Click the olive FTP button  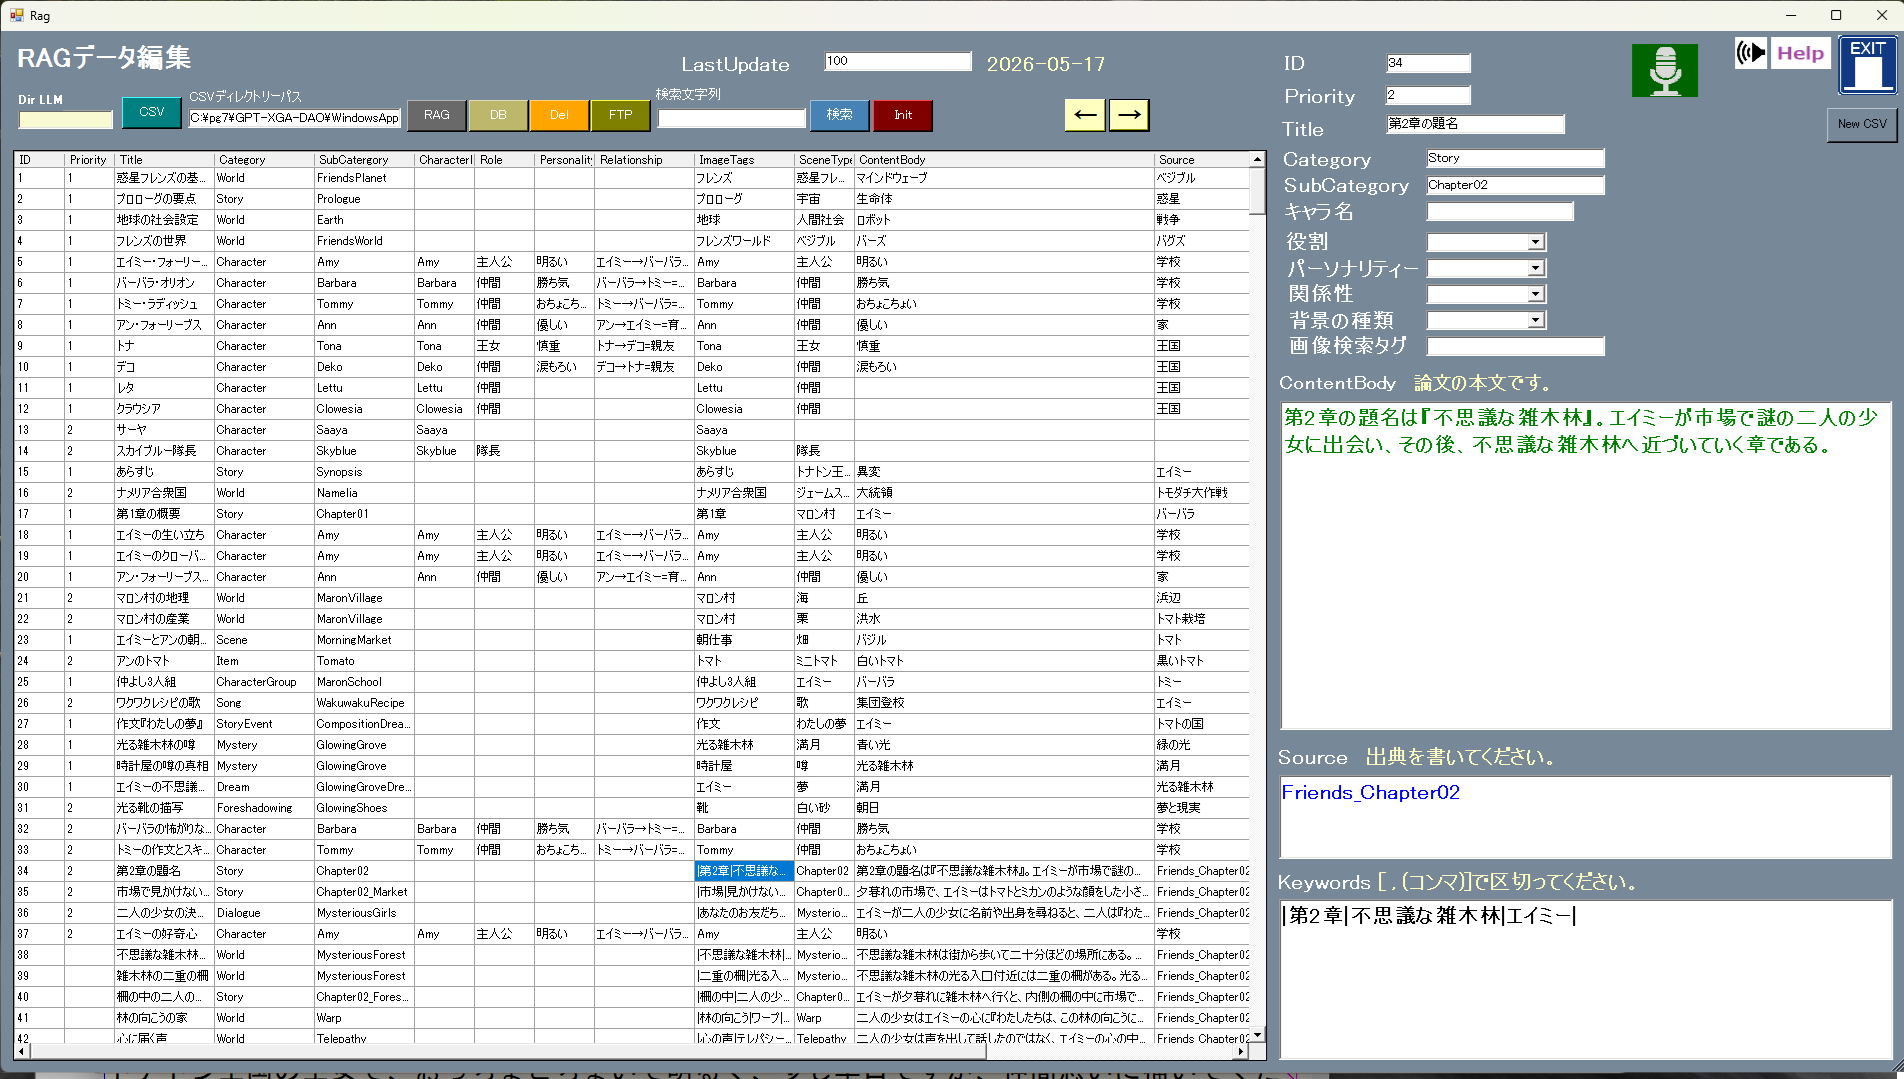620,115
